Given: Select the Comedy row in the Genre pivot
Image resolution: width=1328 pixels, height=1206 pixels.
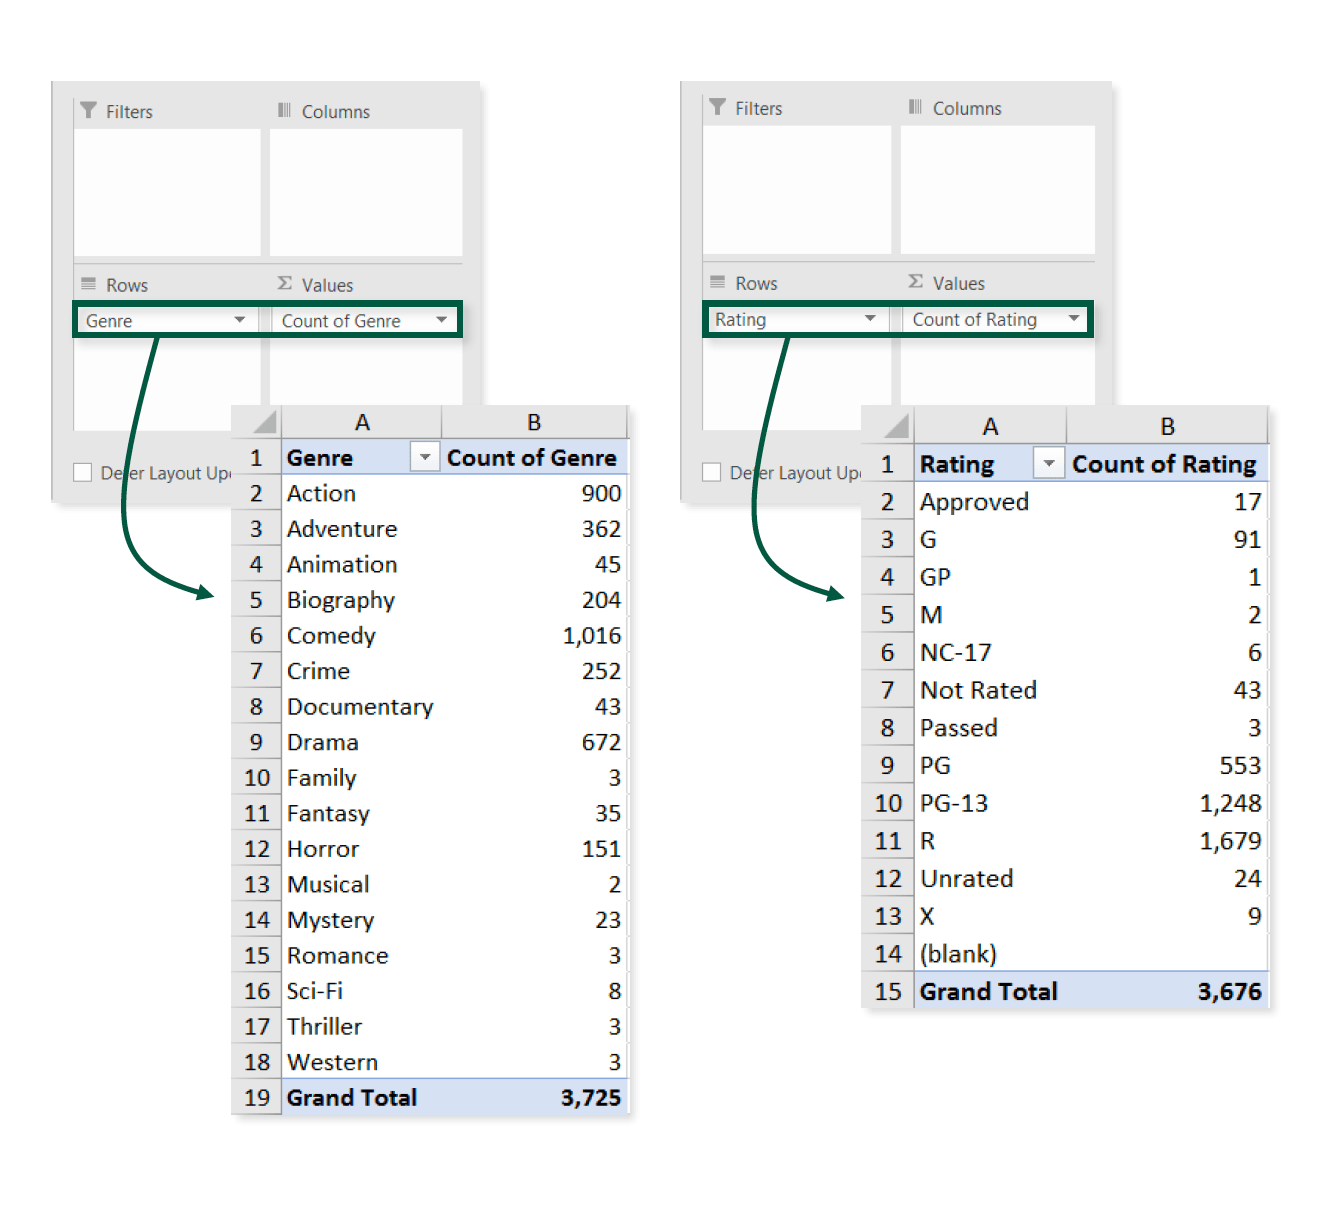Looking at the screenshot, I should (331, 636).
